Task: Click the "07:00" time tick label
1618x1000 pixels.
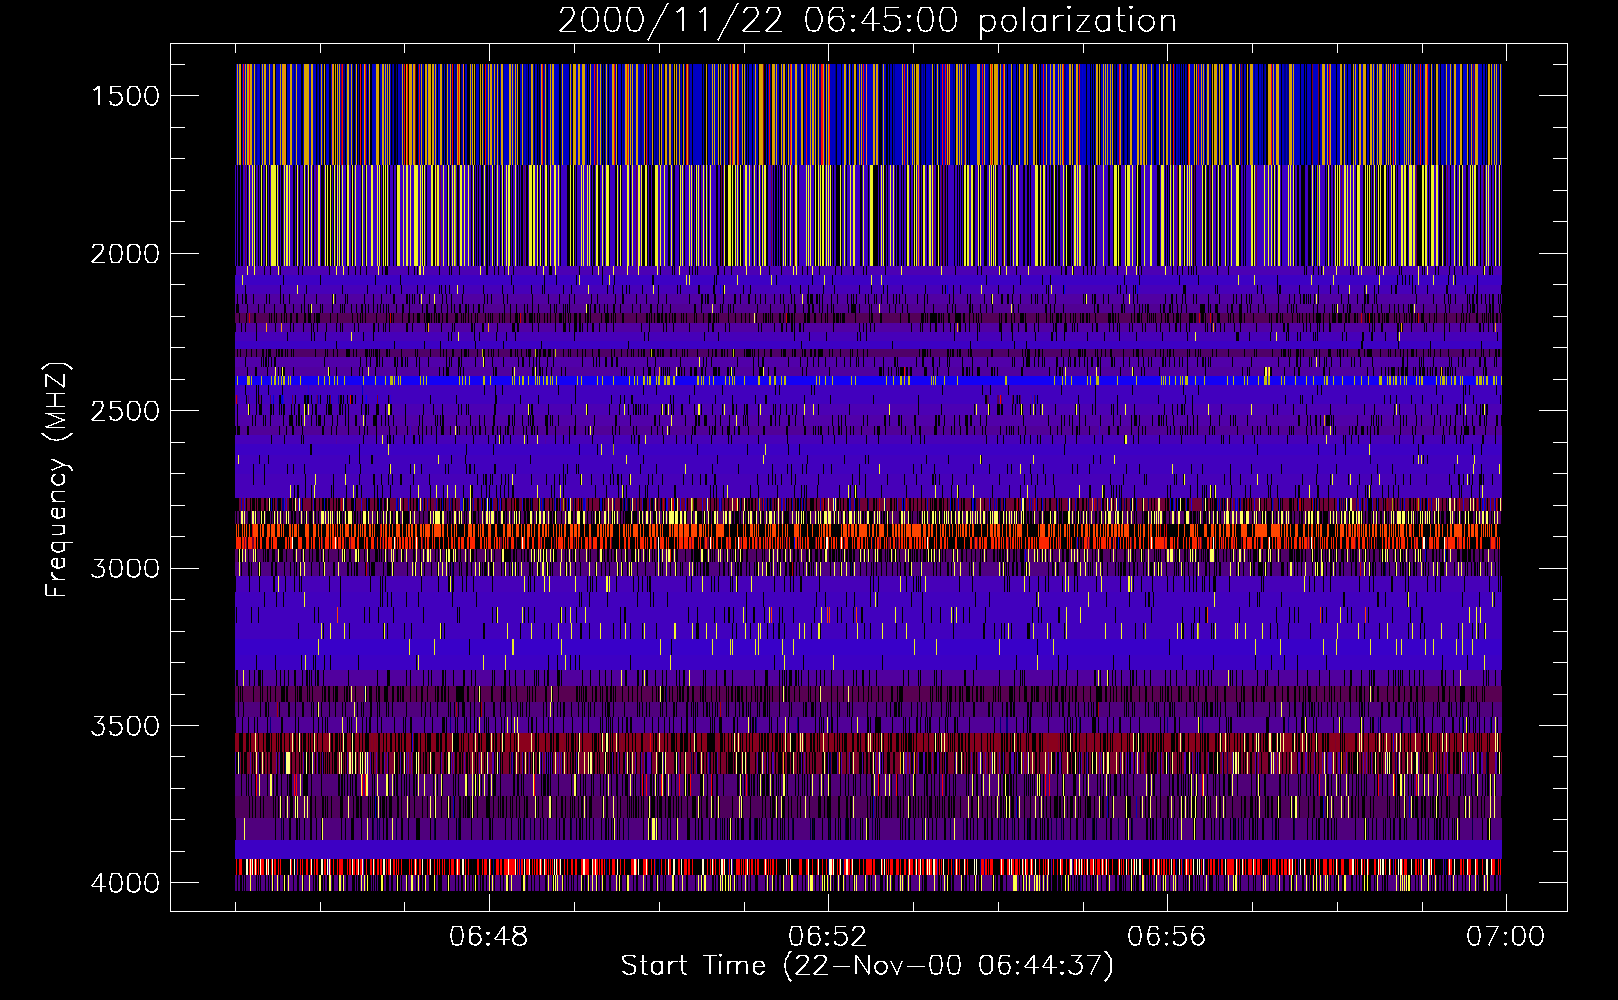Action: [1506, 937]
